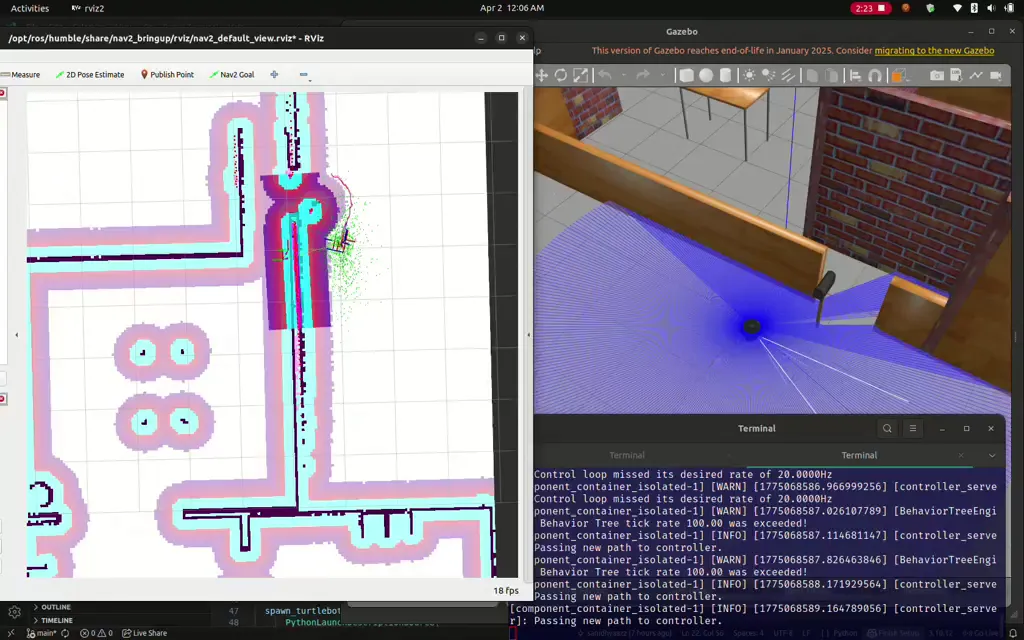The width and height of the screenshot is (1024, 640).
Task: Collapse the RViz left panel arrow
Action: point(17,335)
